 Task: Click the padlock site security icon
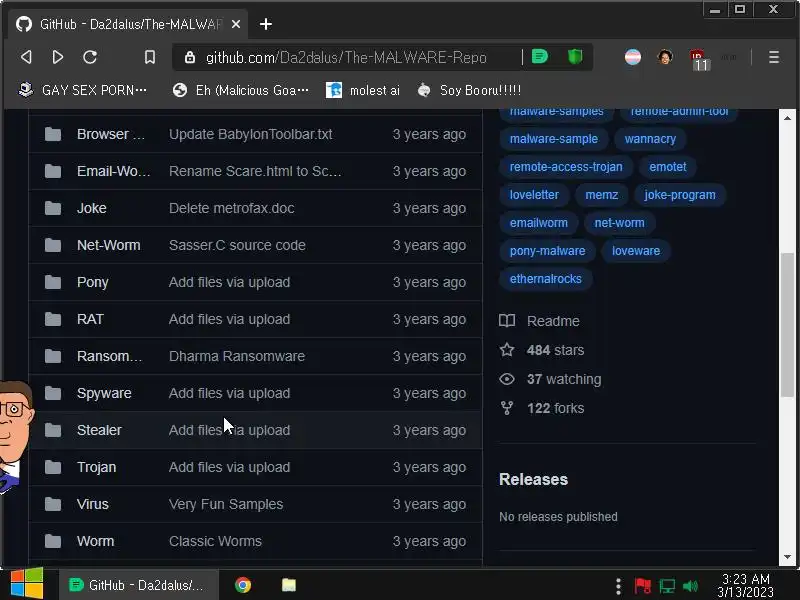[190, 57]
